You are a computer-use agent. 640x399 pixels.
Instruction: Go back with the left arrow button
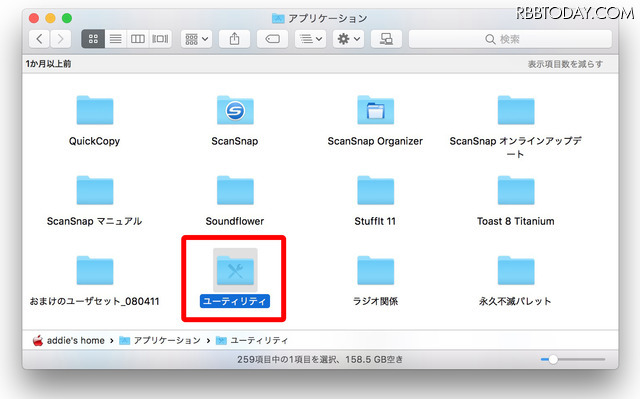[x=40, y=39]
